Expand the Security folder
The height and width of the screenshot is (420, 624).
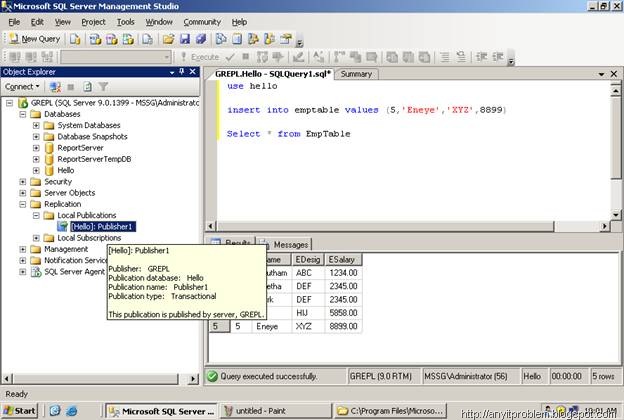click(x=23, y=182)
